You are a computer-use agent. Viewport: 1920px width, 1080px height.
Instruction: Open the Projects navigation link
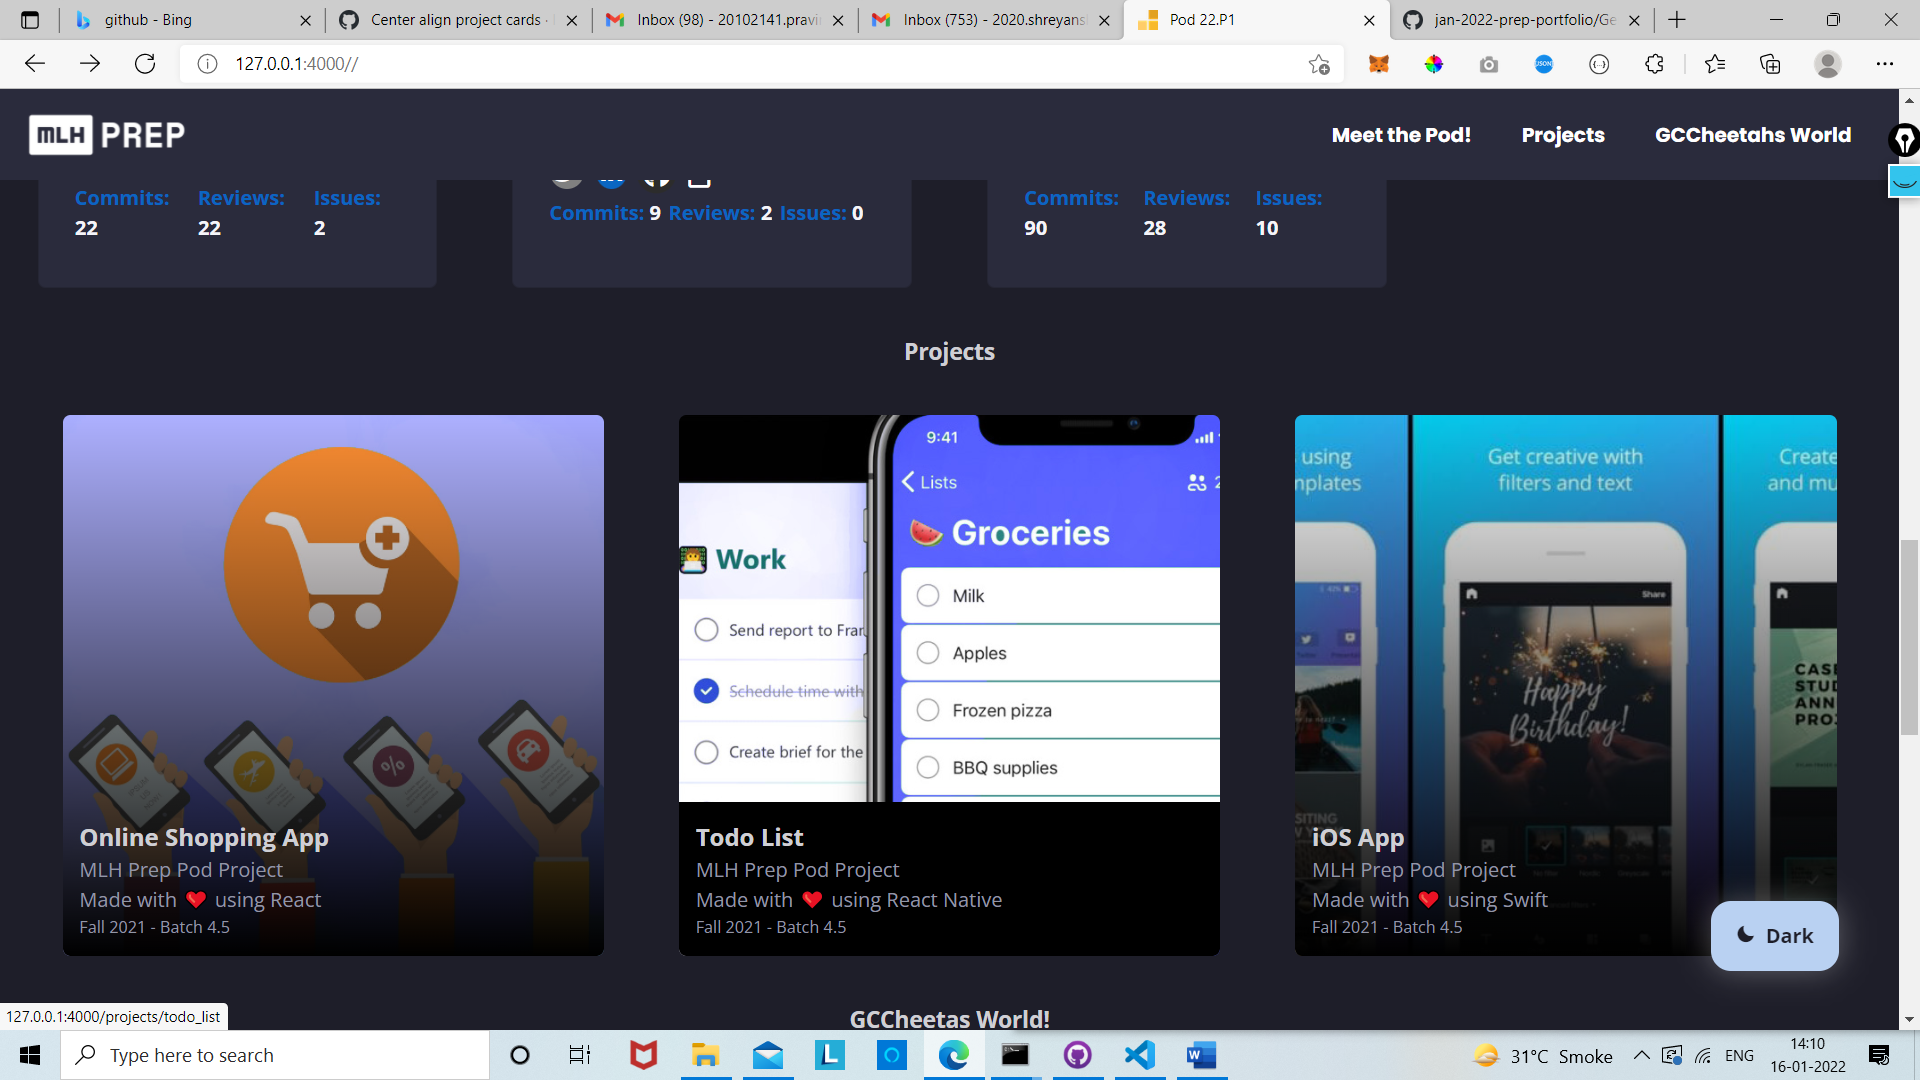click(x=1562, y=135)
